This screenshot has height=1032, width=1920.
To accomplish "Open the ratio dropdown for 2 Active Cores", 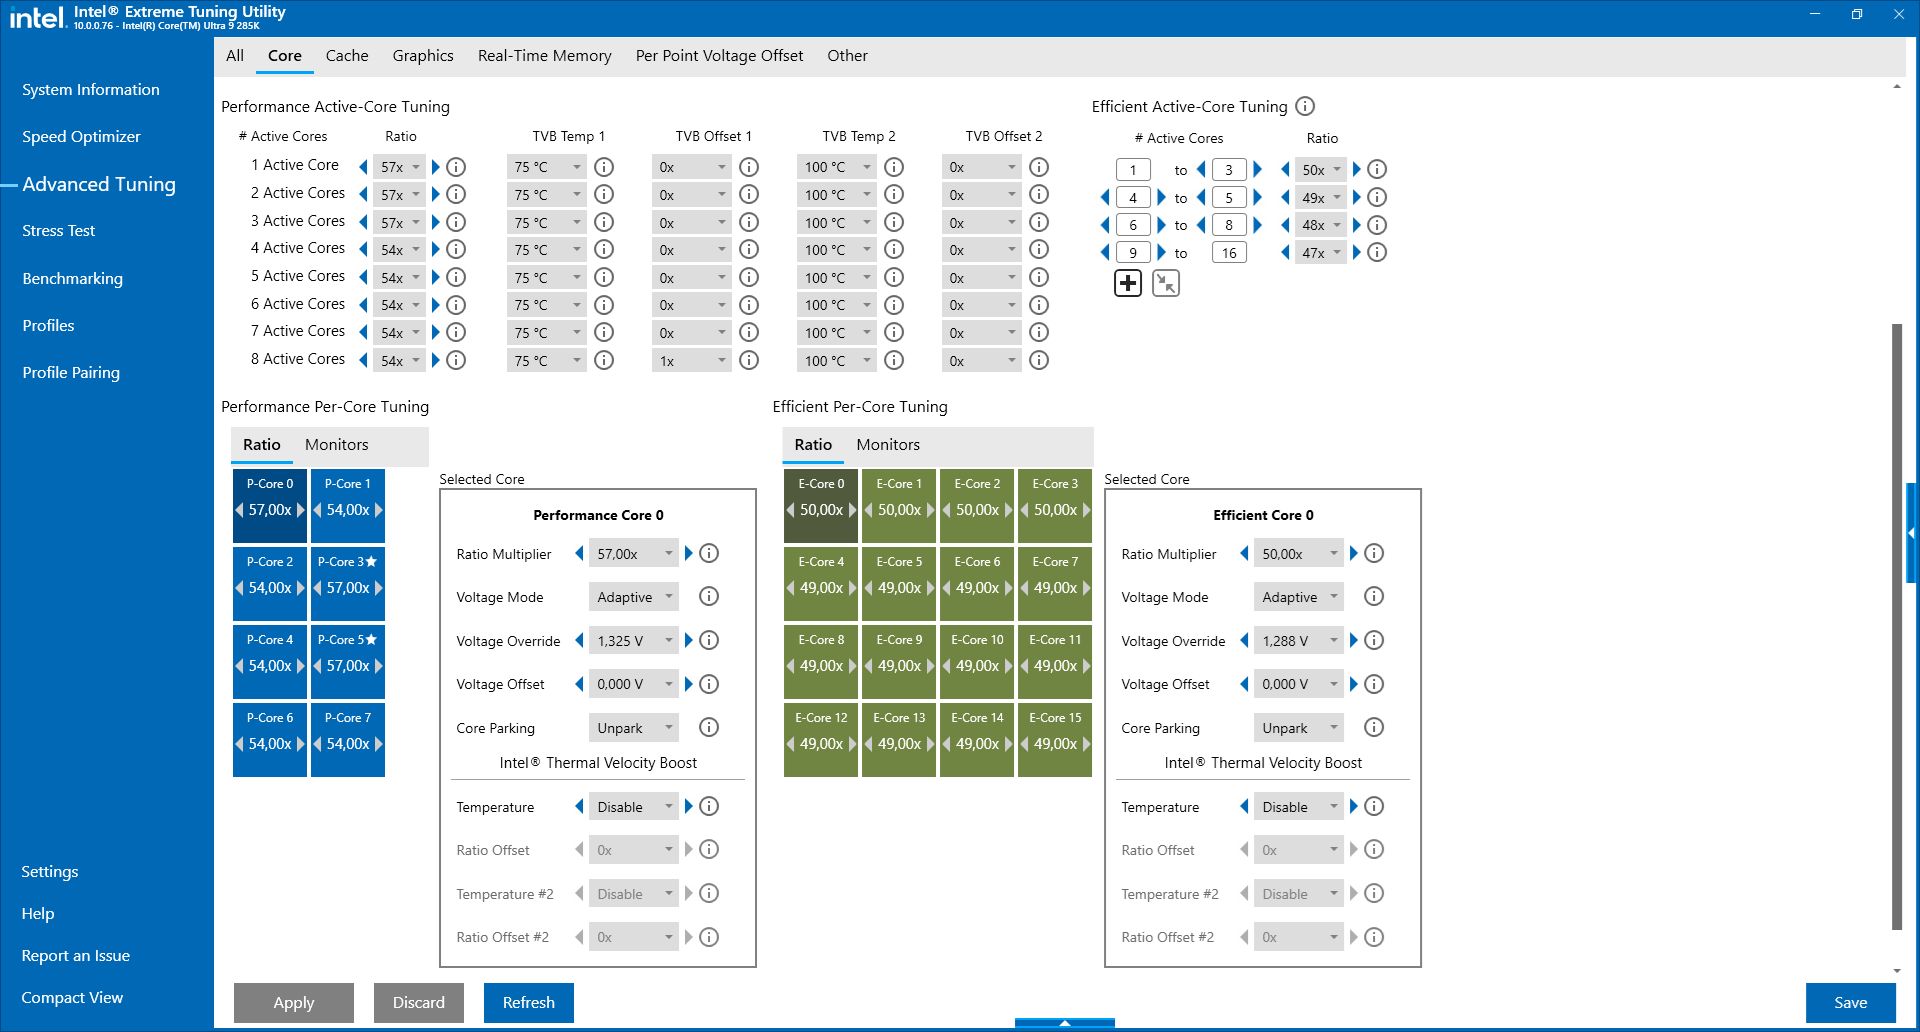I will click(400, 195).
